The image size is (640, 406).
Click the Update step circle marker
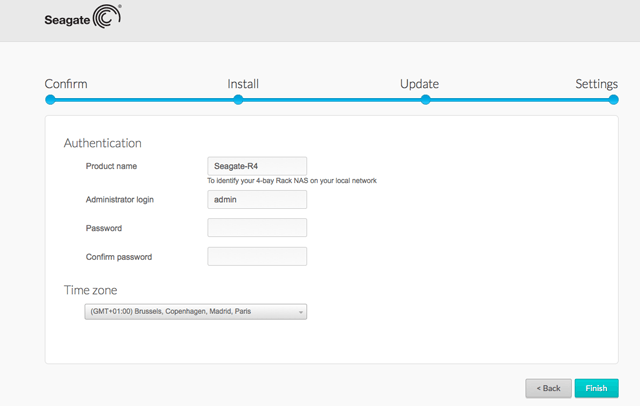point(425,100)
